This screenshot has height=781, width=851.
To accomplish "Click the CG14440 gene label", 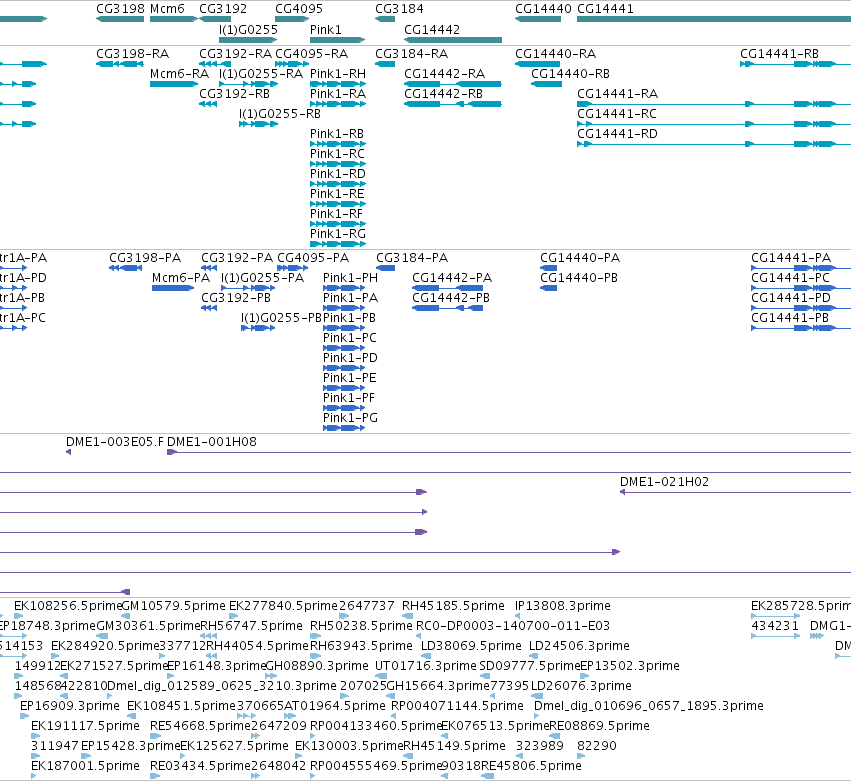I will (x=543, y=9).
